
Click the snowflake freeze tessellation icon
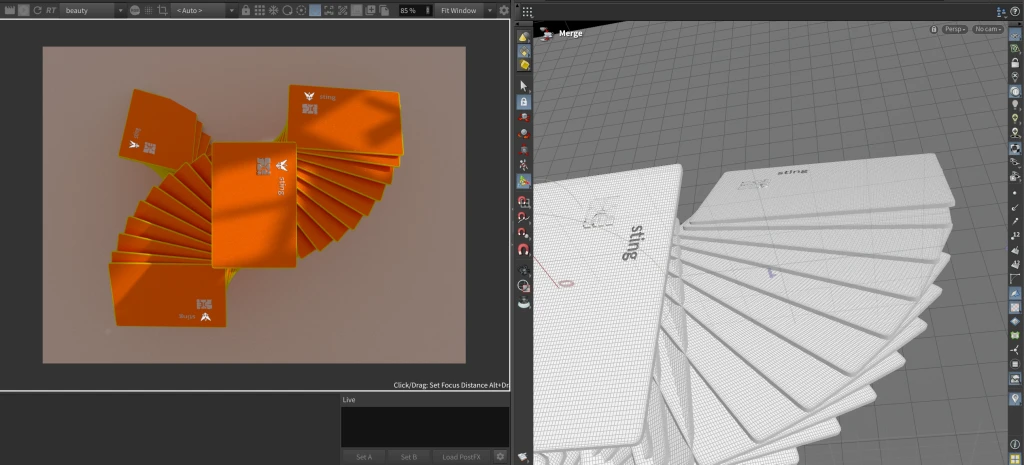tap(273, 10)
